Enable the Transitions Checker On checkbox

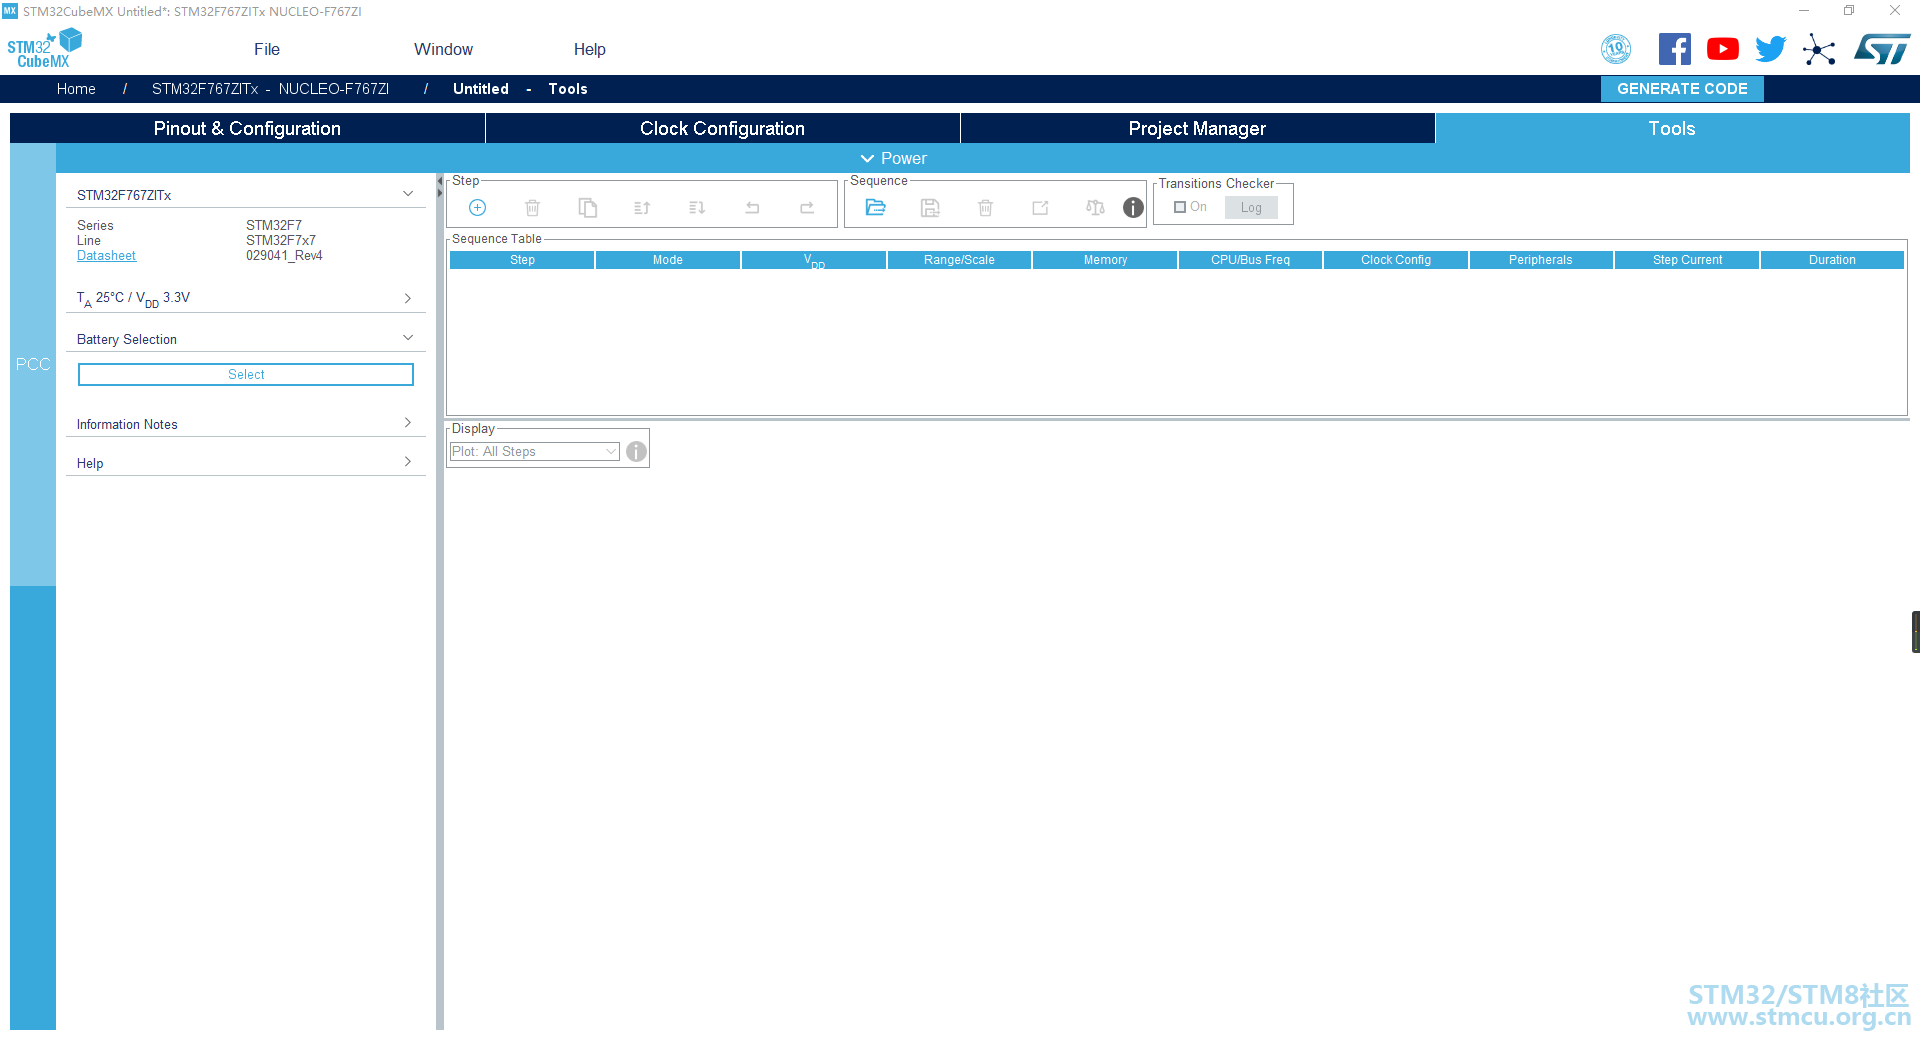1180,207
